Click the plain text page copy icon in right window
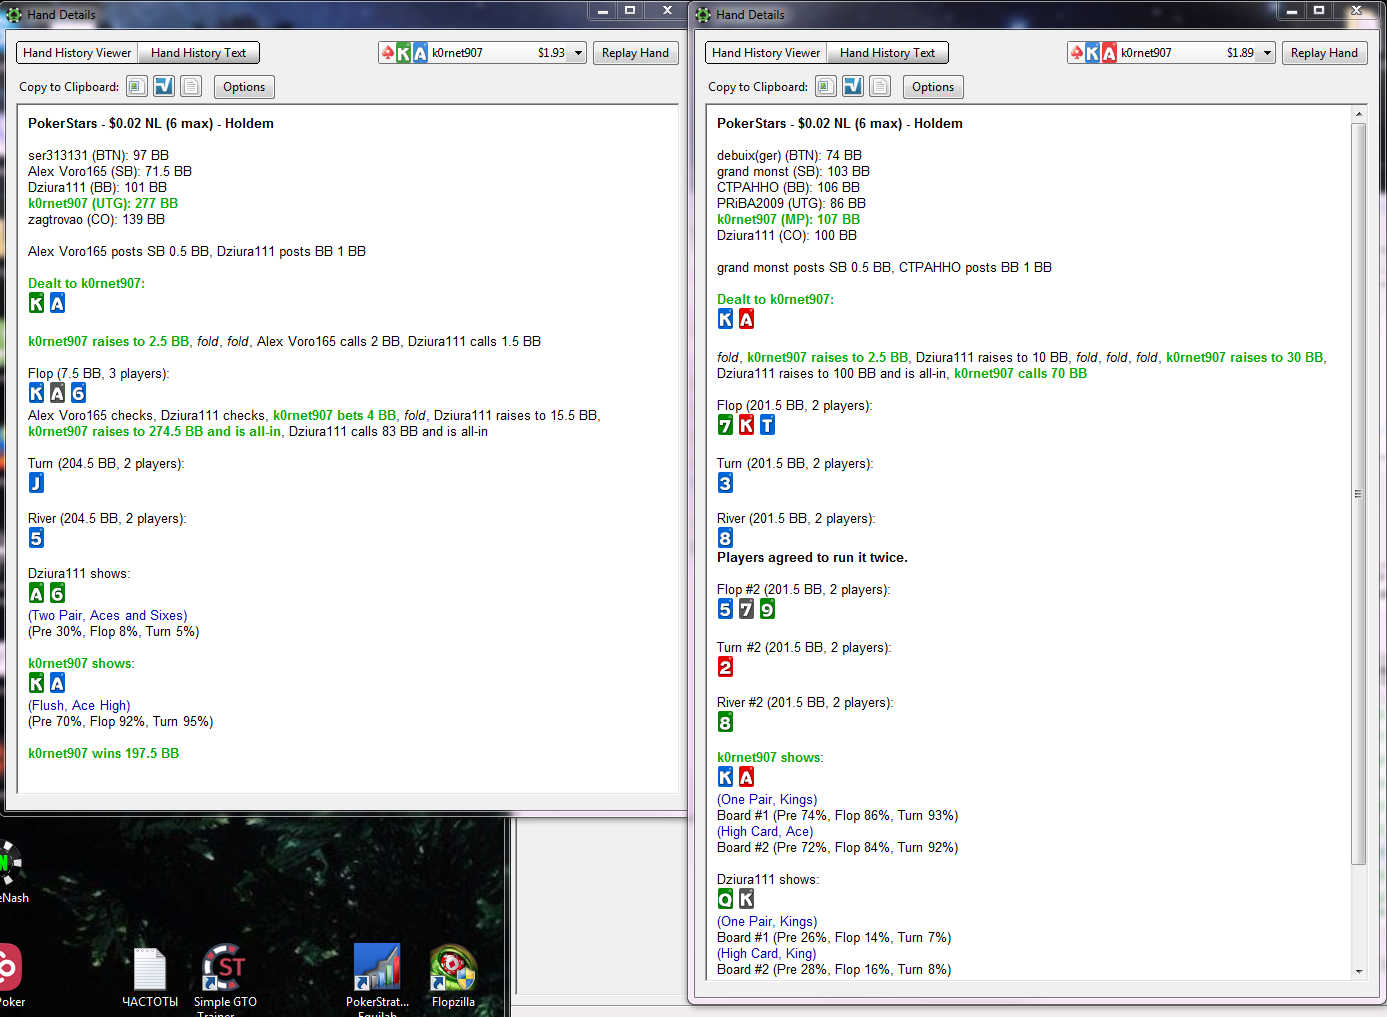 (x=880, y=86)
